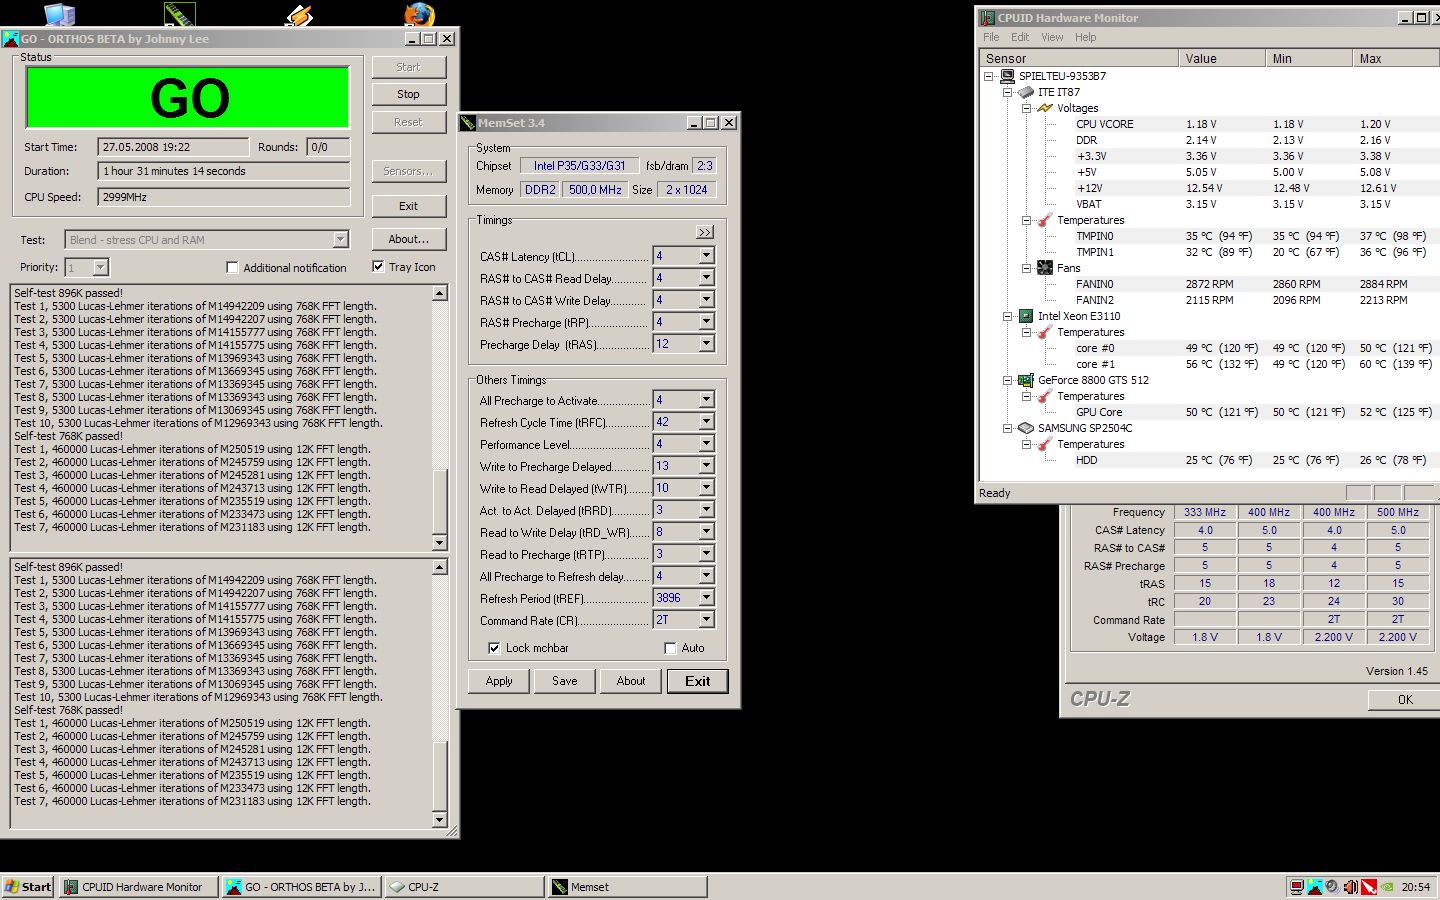Open View menu in Hardware Monitor
1440x900 pixels.
point(1052,37)
